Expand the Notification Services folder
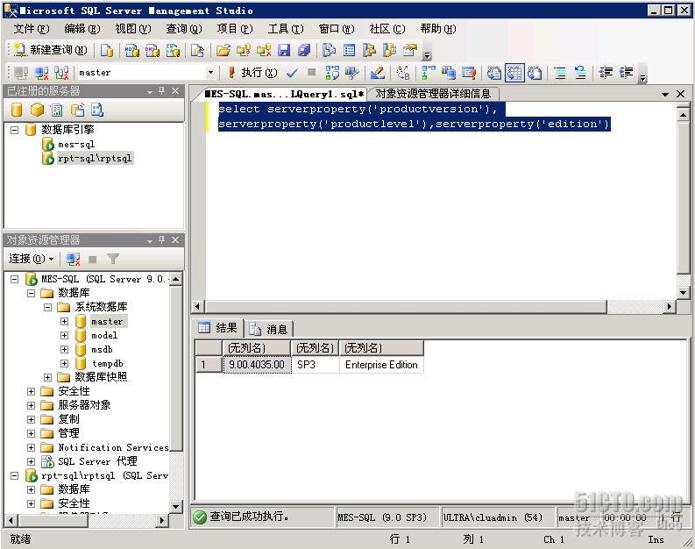The image size is (695, 549). click(x=31, y=448)
